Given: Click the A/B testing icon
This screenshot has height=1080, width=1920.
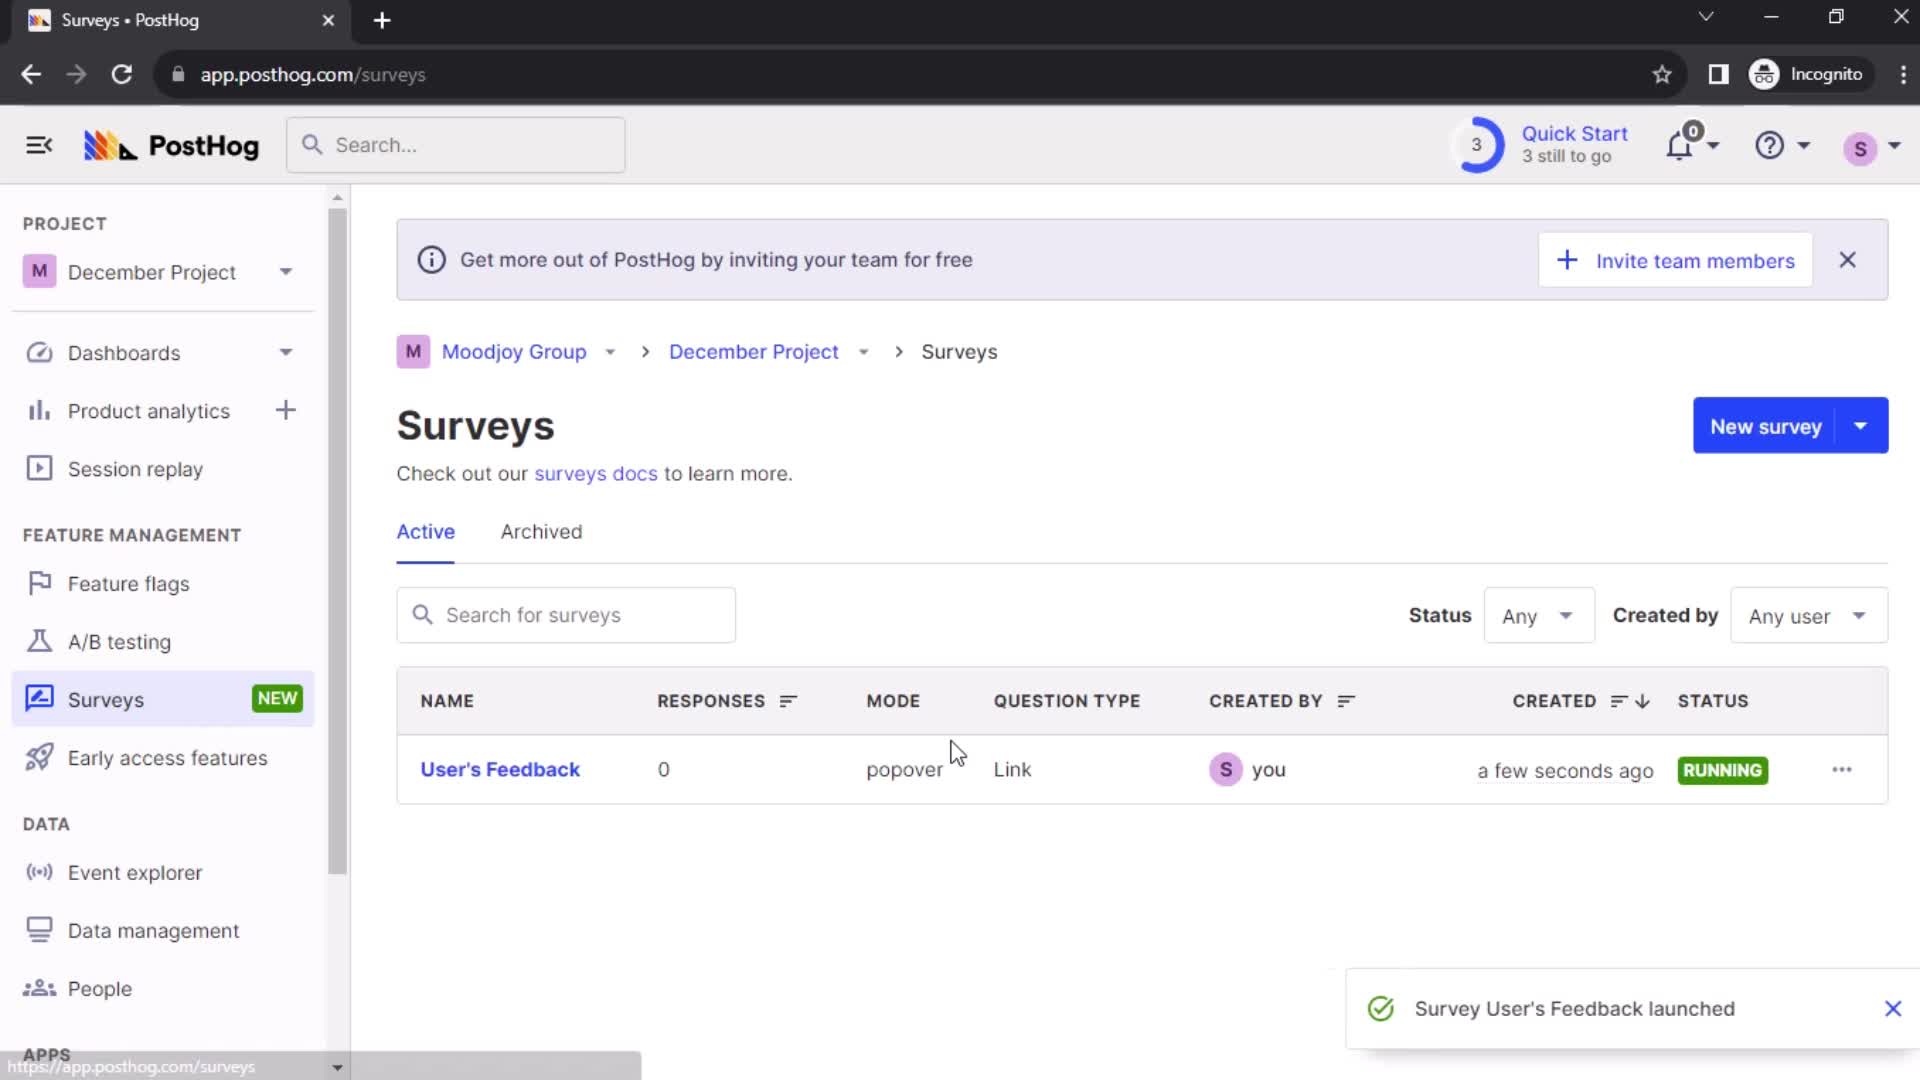Looking at the screenshot, I should click(38, 642).
